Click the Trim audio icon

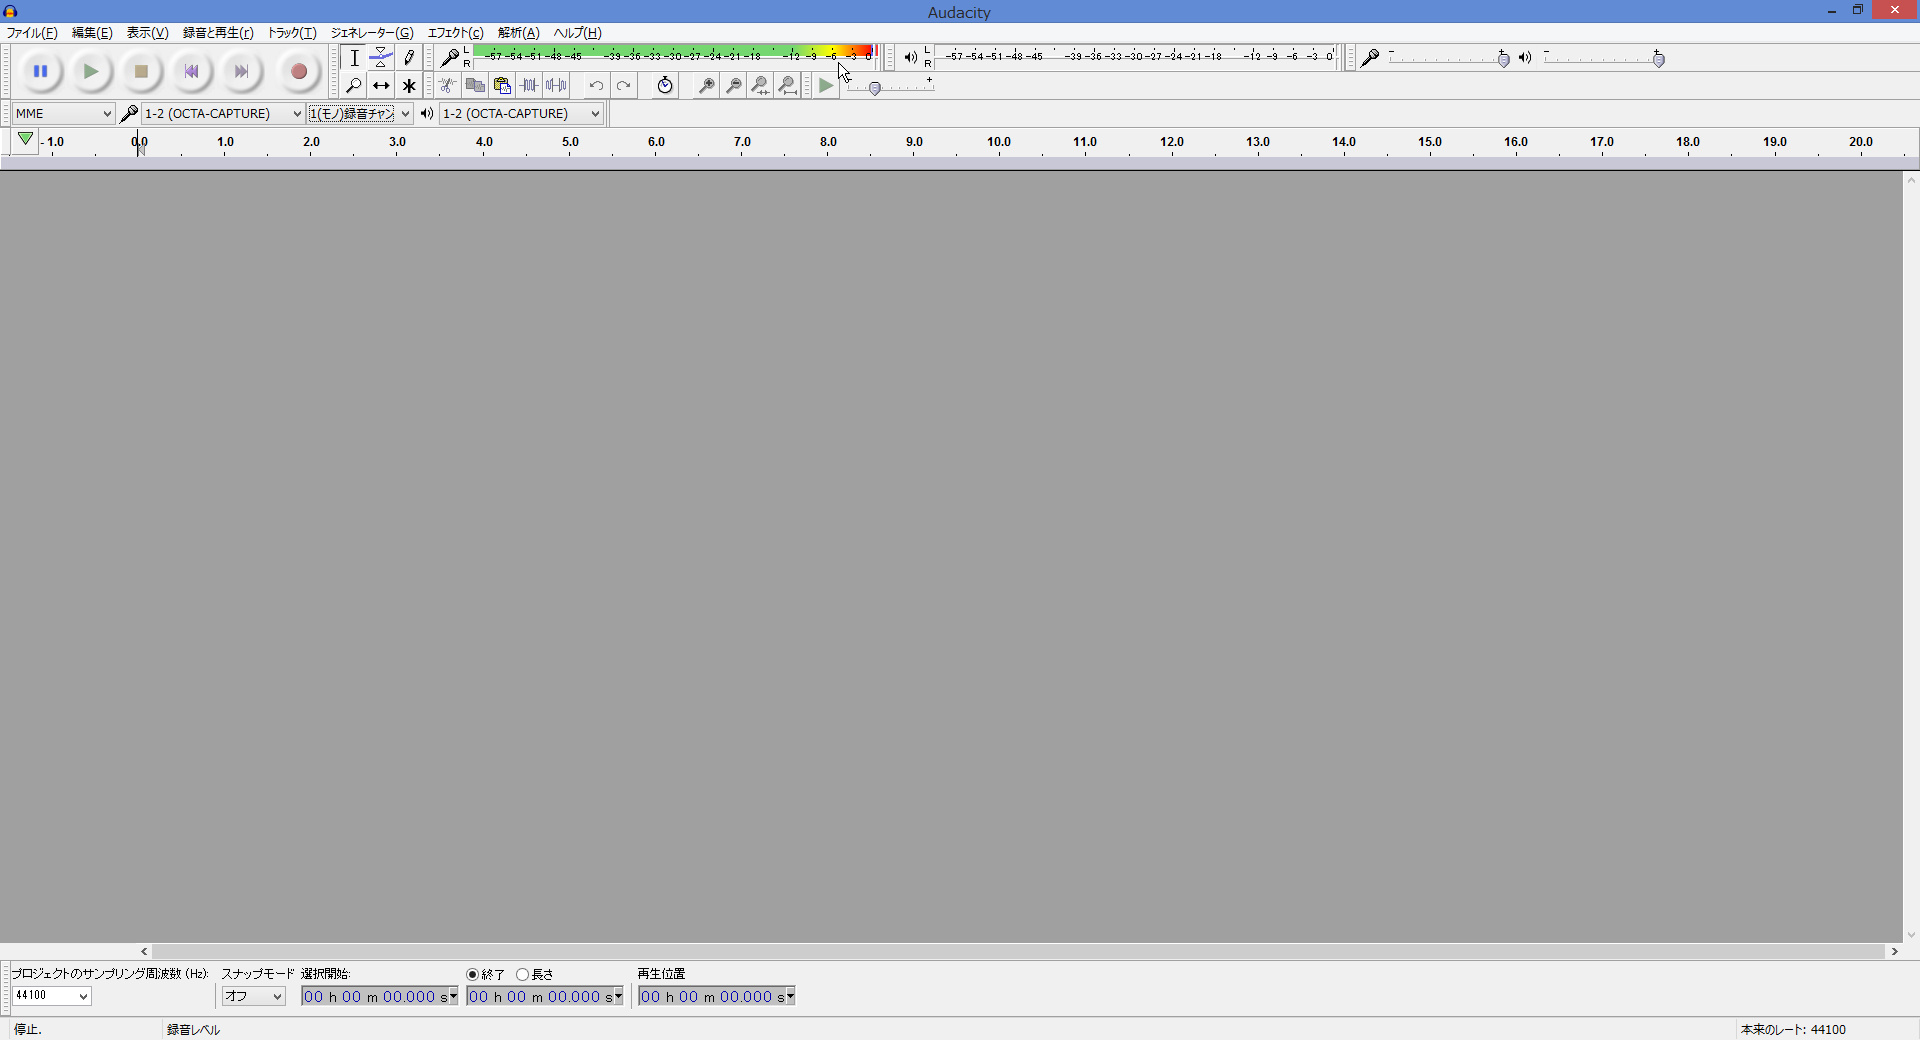pyautogui.click(x=529, y=85)
